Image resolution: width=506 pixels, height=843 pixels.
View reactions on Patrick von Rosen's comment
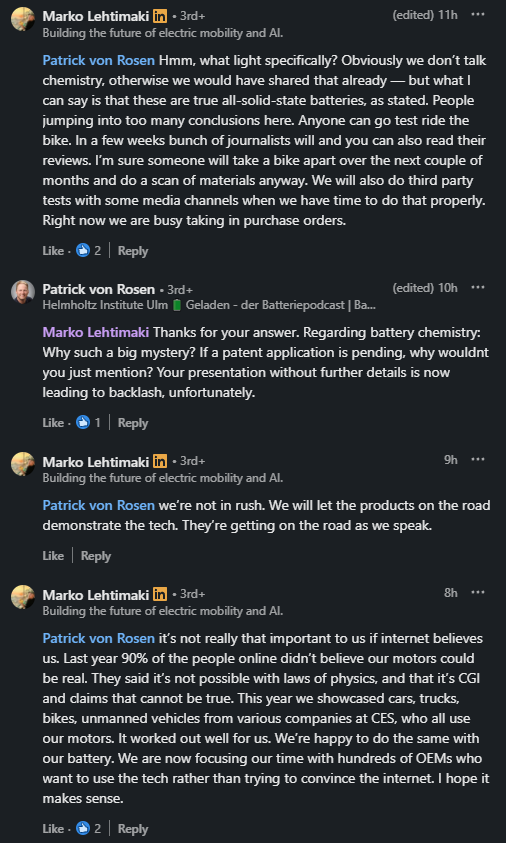click(88, 423)
